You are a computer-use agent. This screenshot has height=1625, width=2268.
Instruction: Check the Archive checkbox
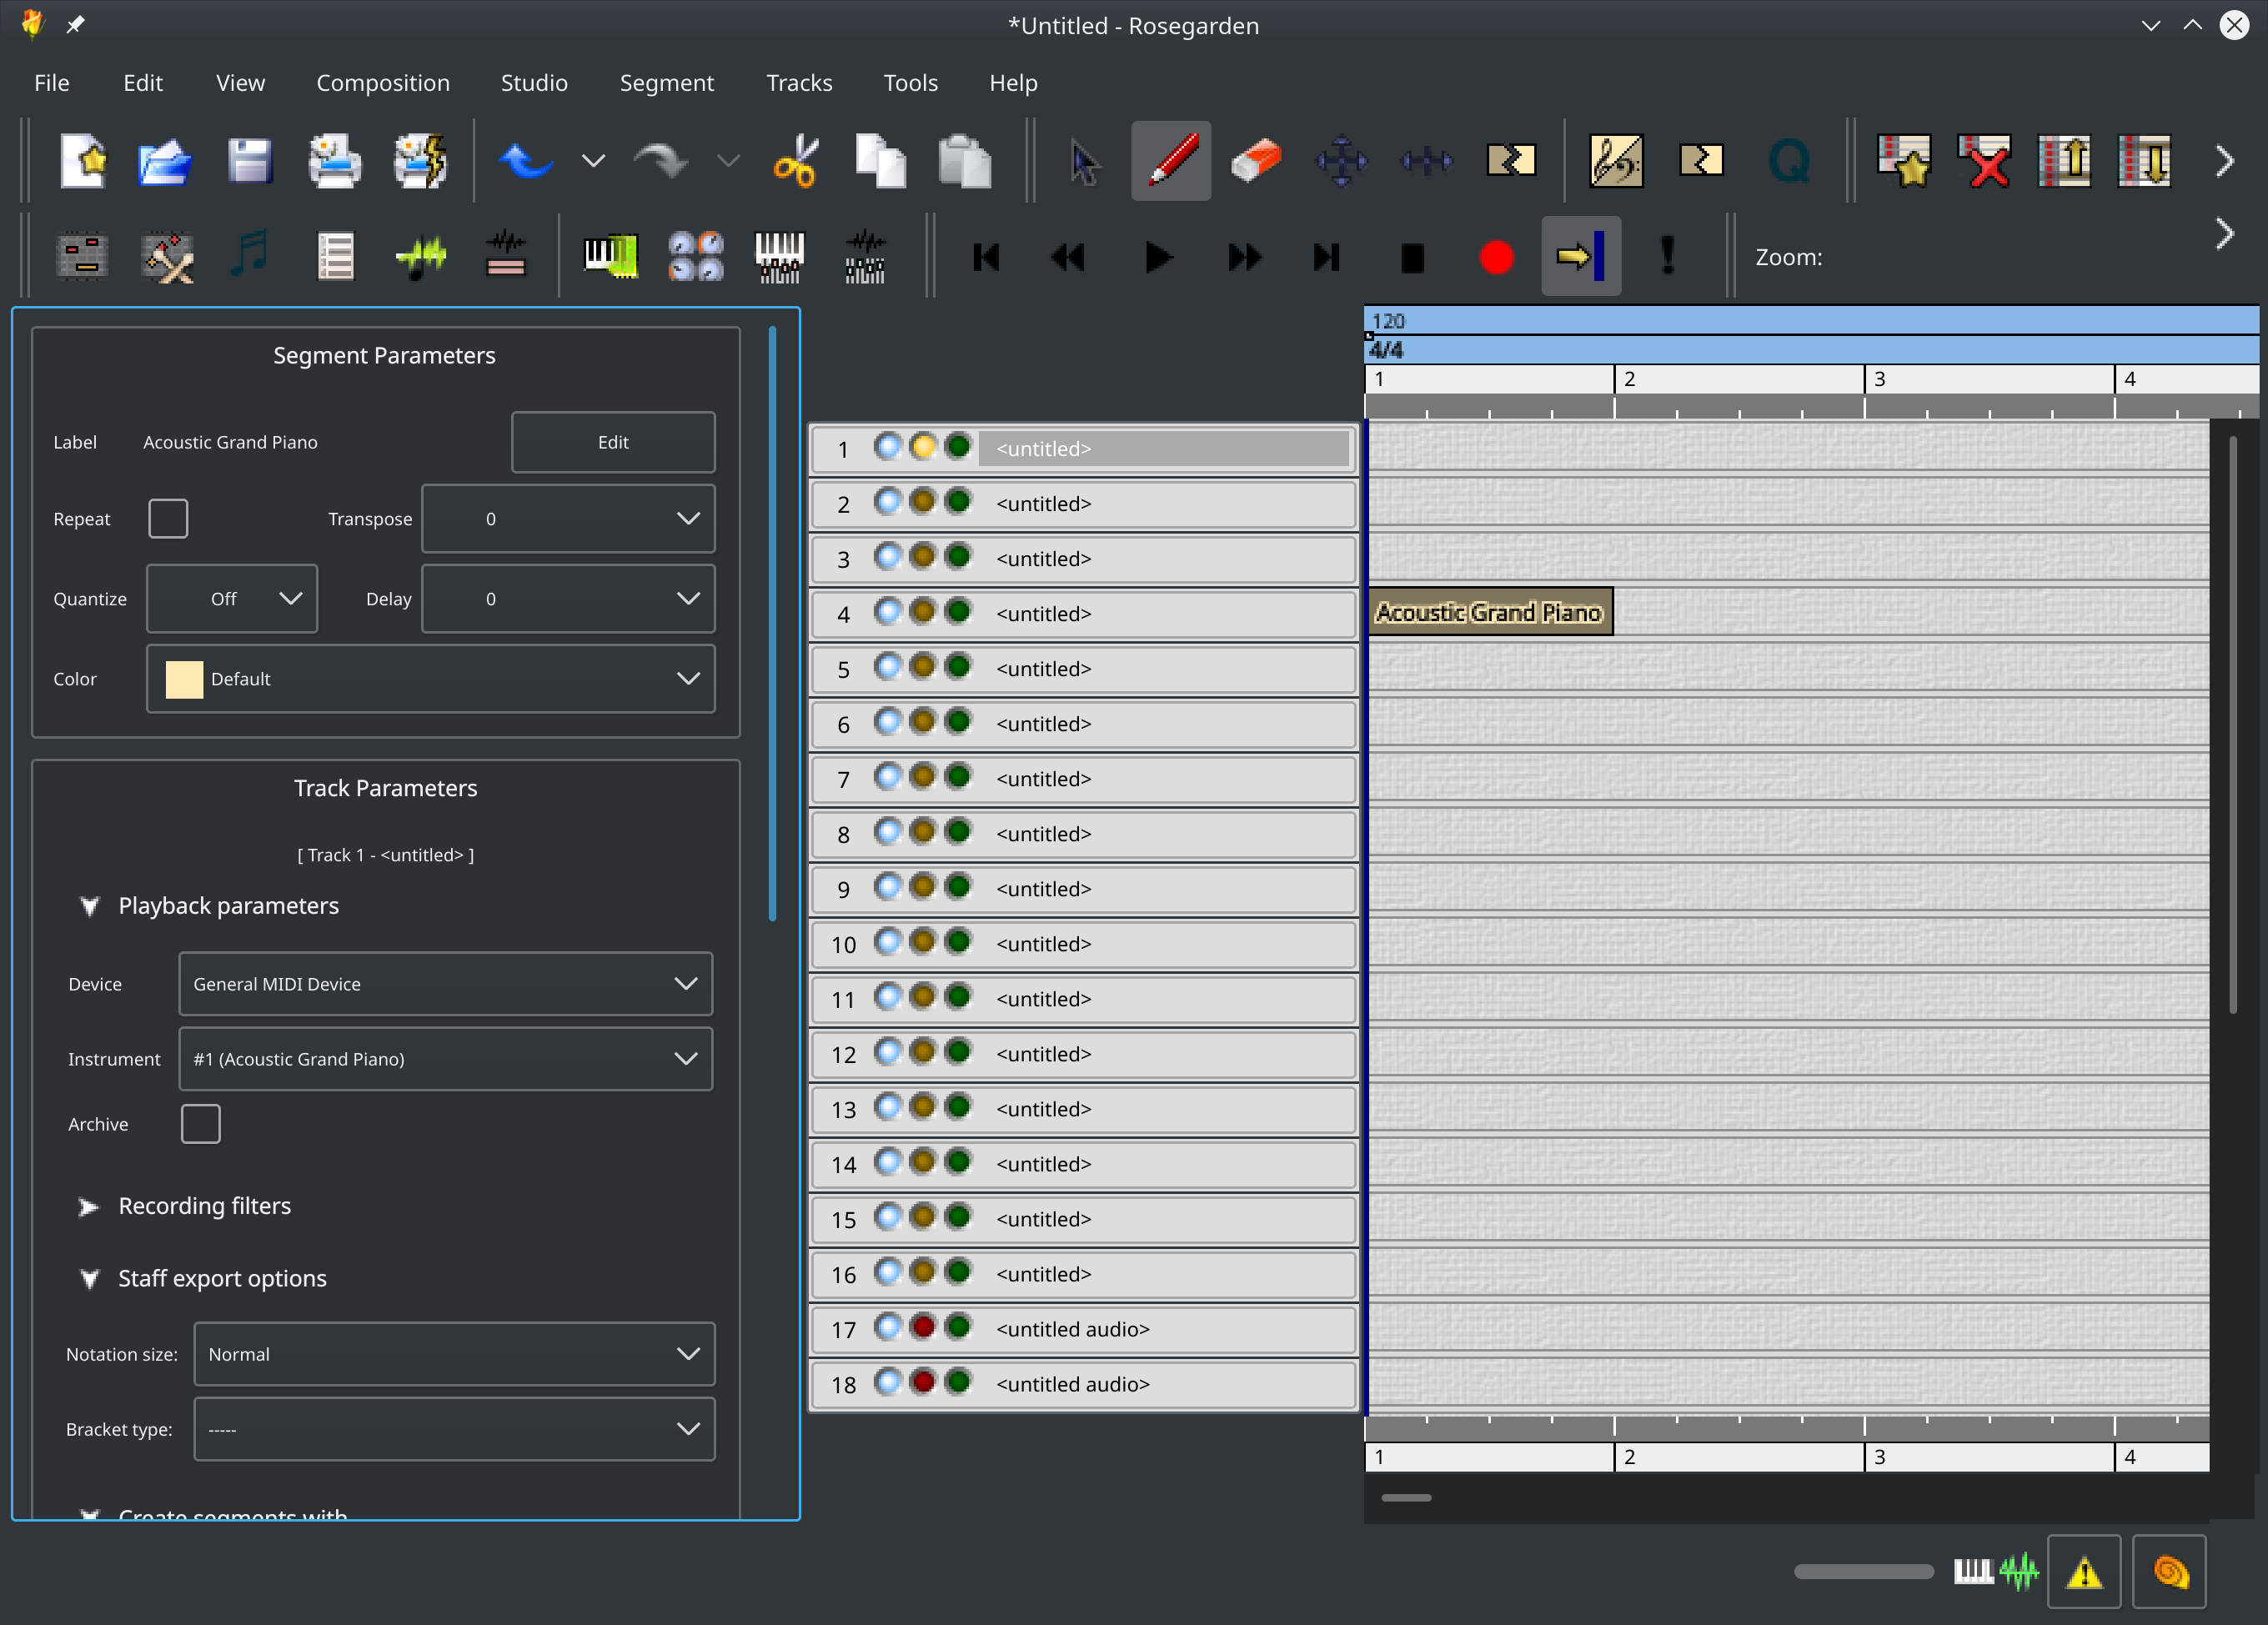[200, 1124]
